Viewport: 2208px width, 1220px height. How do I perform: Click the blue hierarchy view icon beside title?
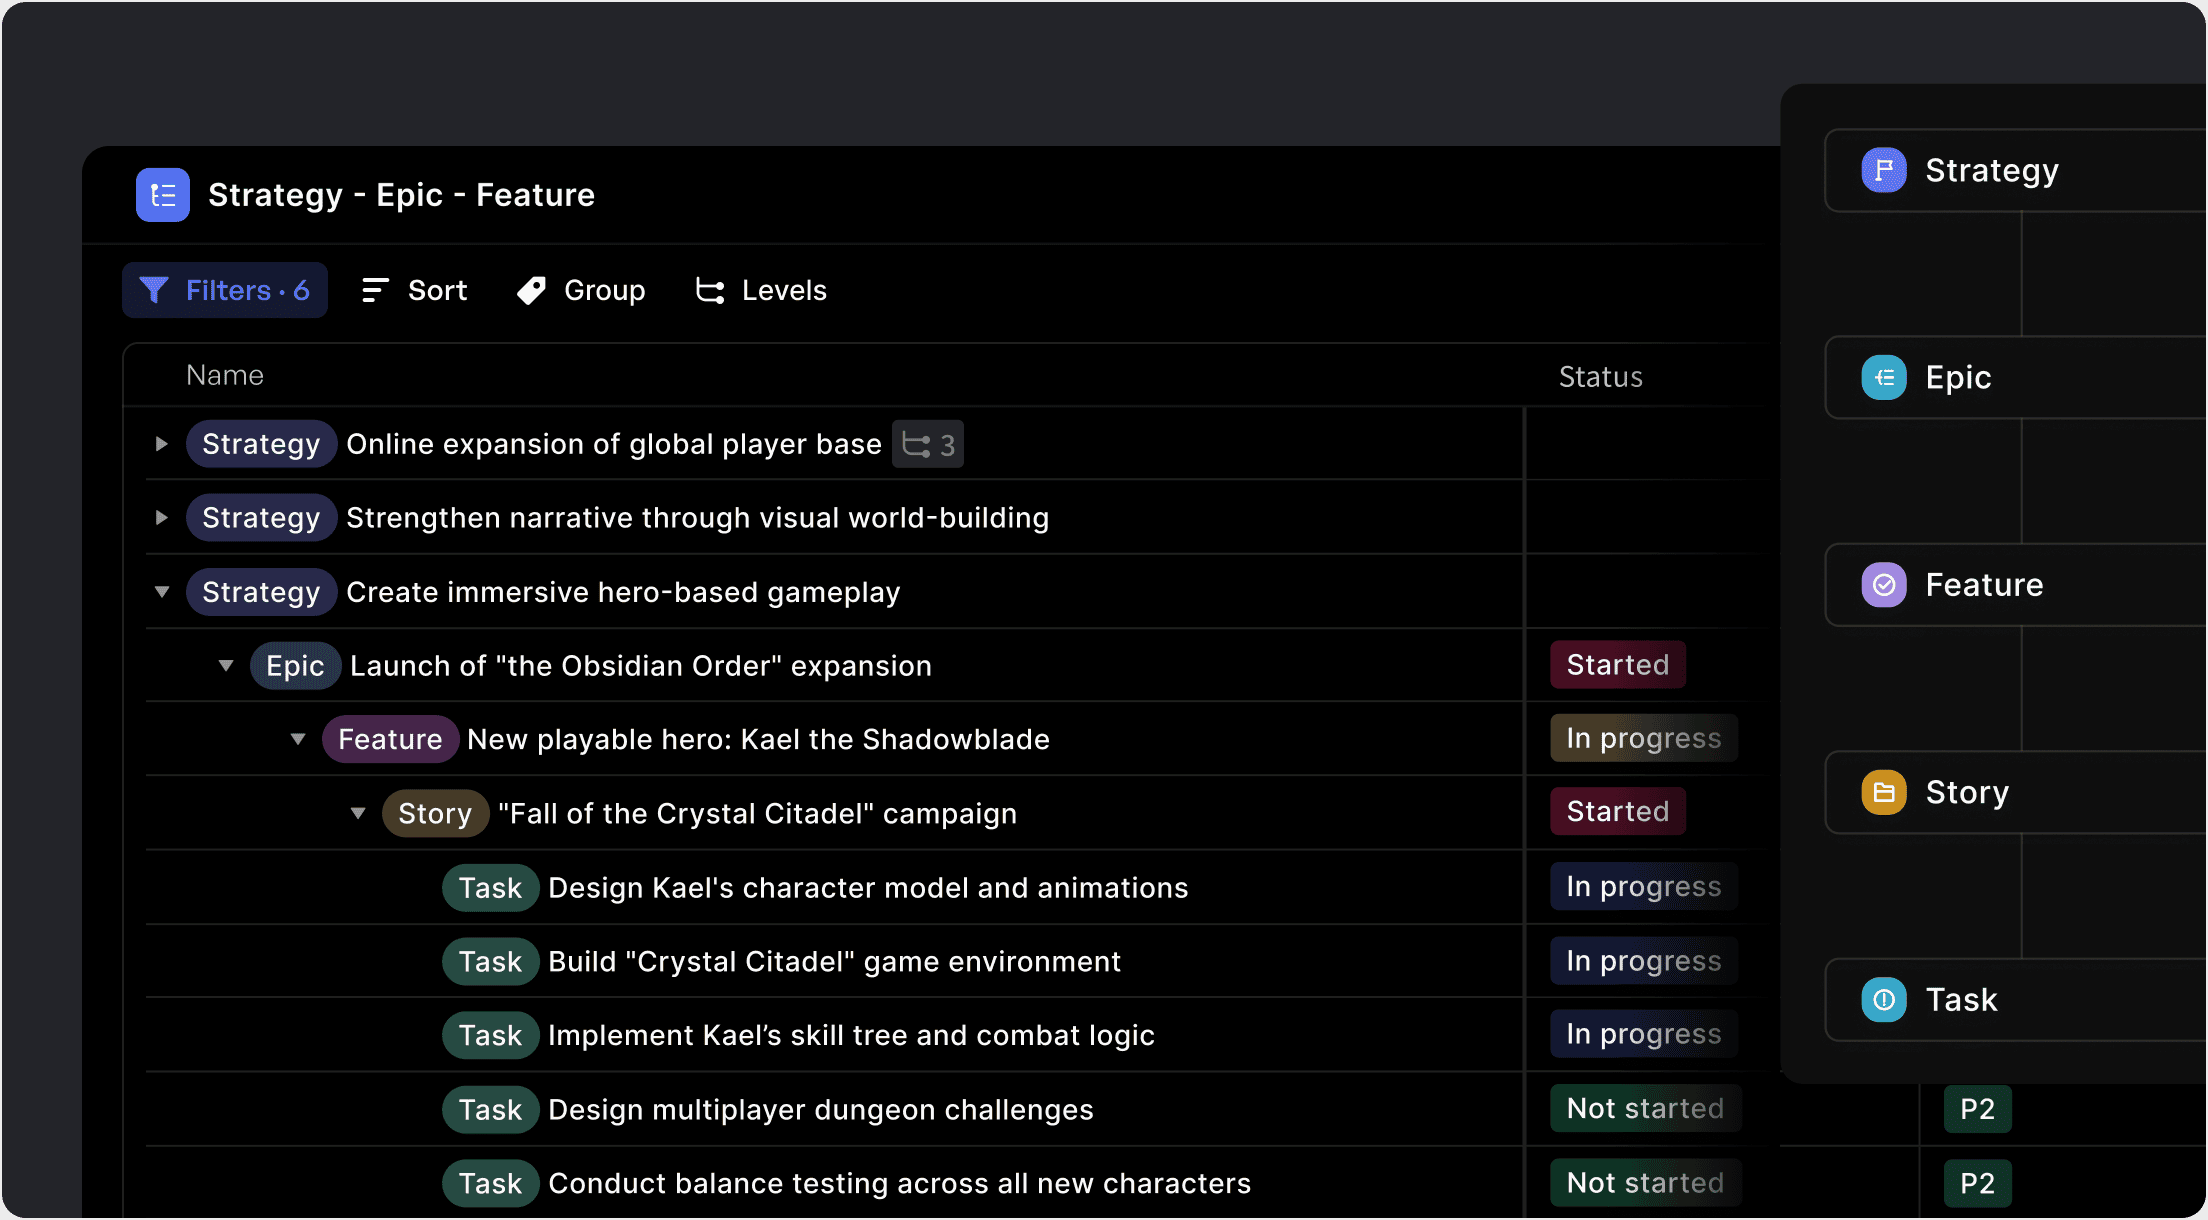(x=163, y=195)
